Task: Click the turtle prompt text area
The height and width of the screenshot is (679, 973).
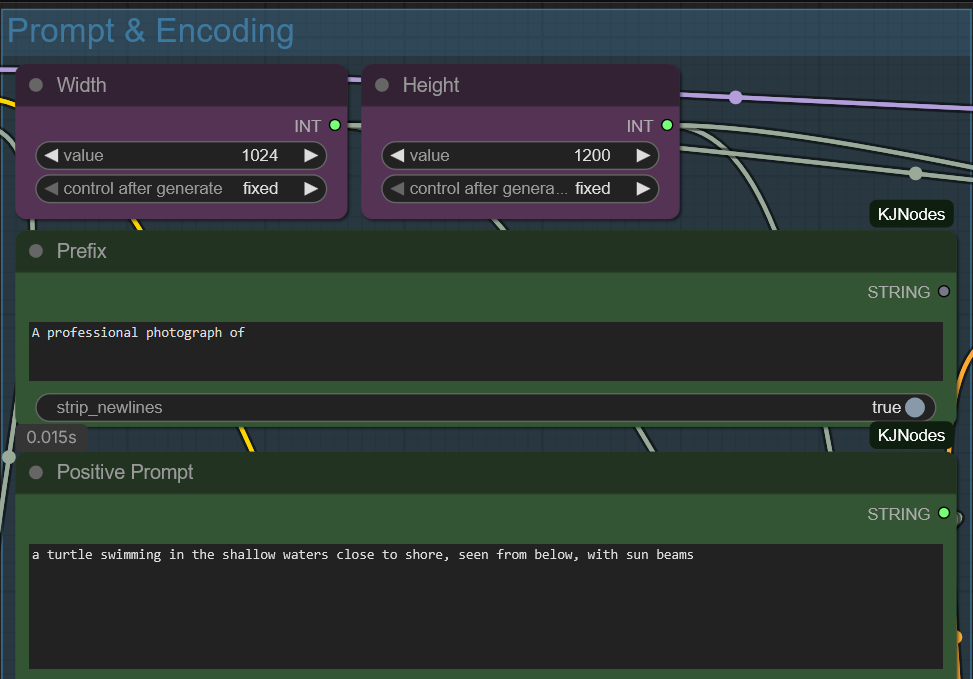Action: [485, 606]
